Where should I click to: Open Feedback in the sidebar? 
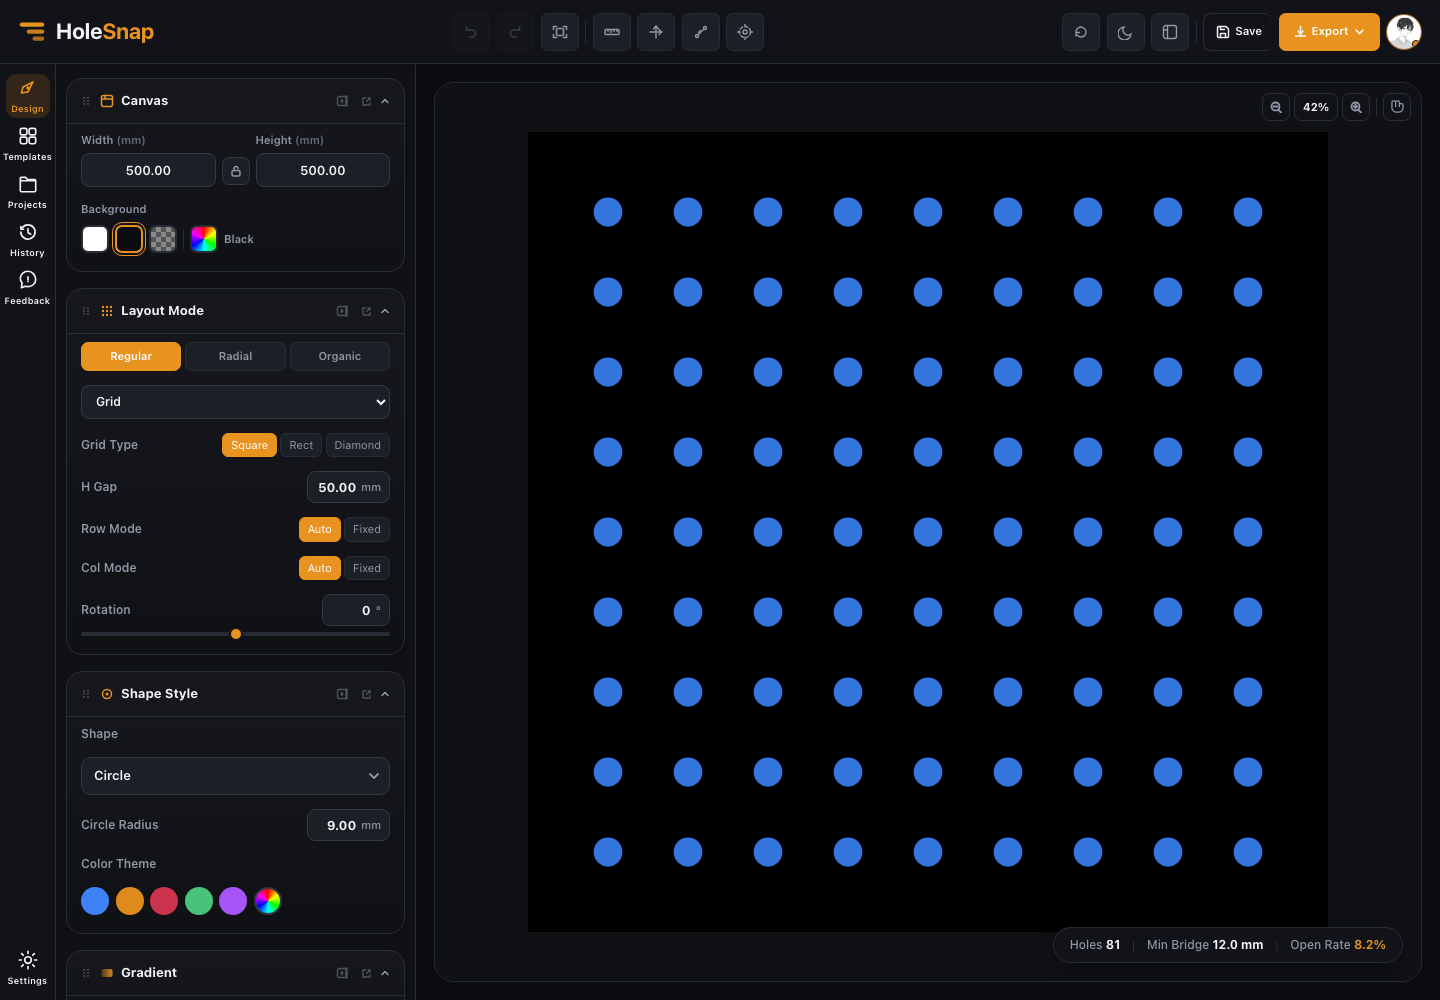tap(27, 288)
